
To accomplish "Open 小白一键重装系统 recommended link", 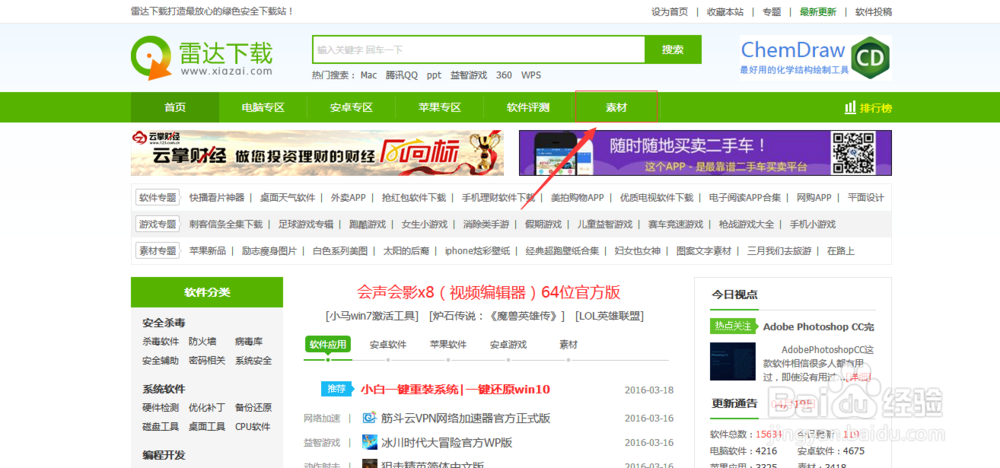I will point(455,390).
